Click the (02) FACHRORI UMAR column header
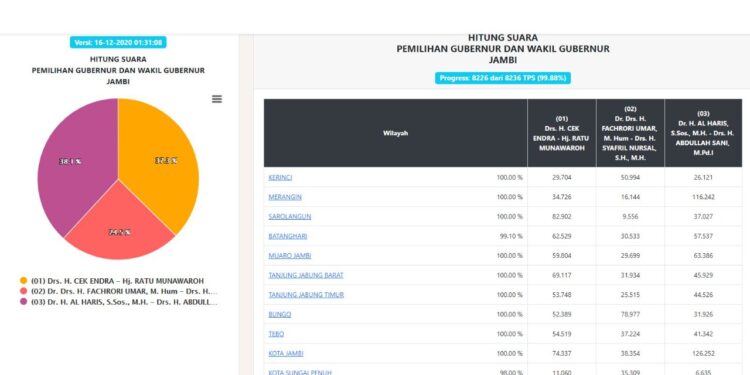 coord(630,133)
